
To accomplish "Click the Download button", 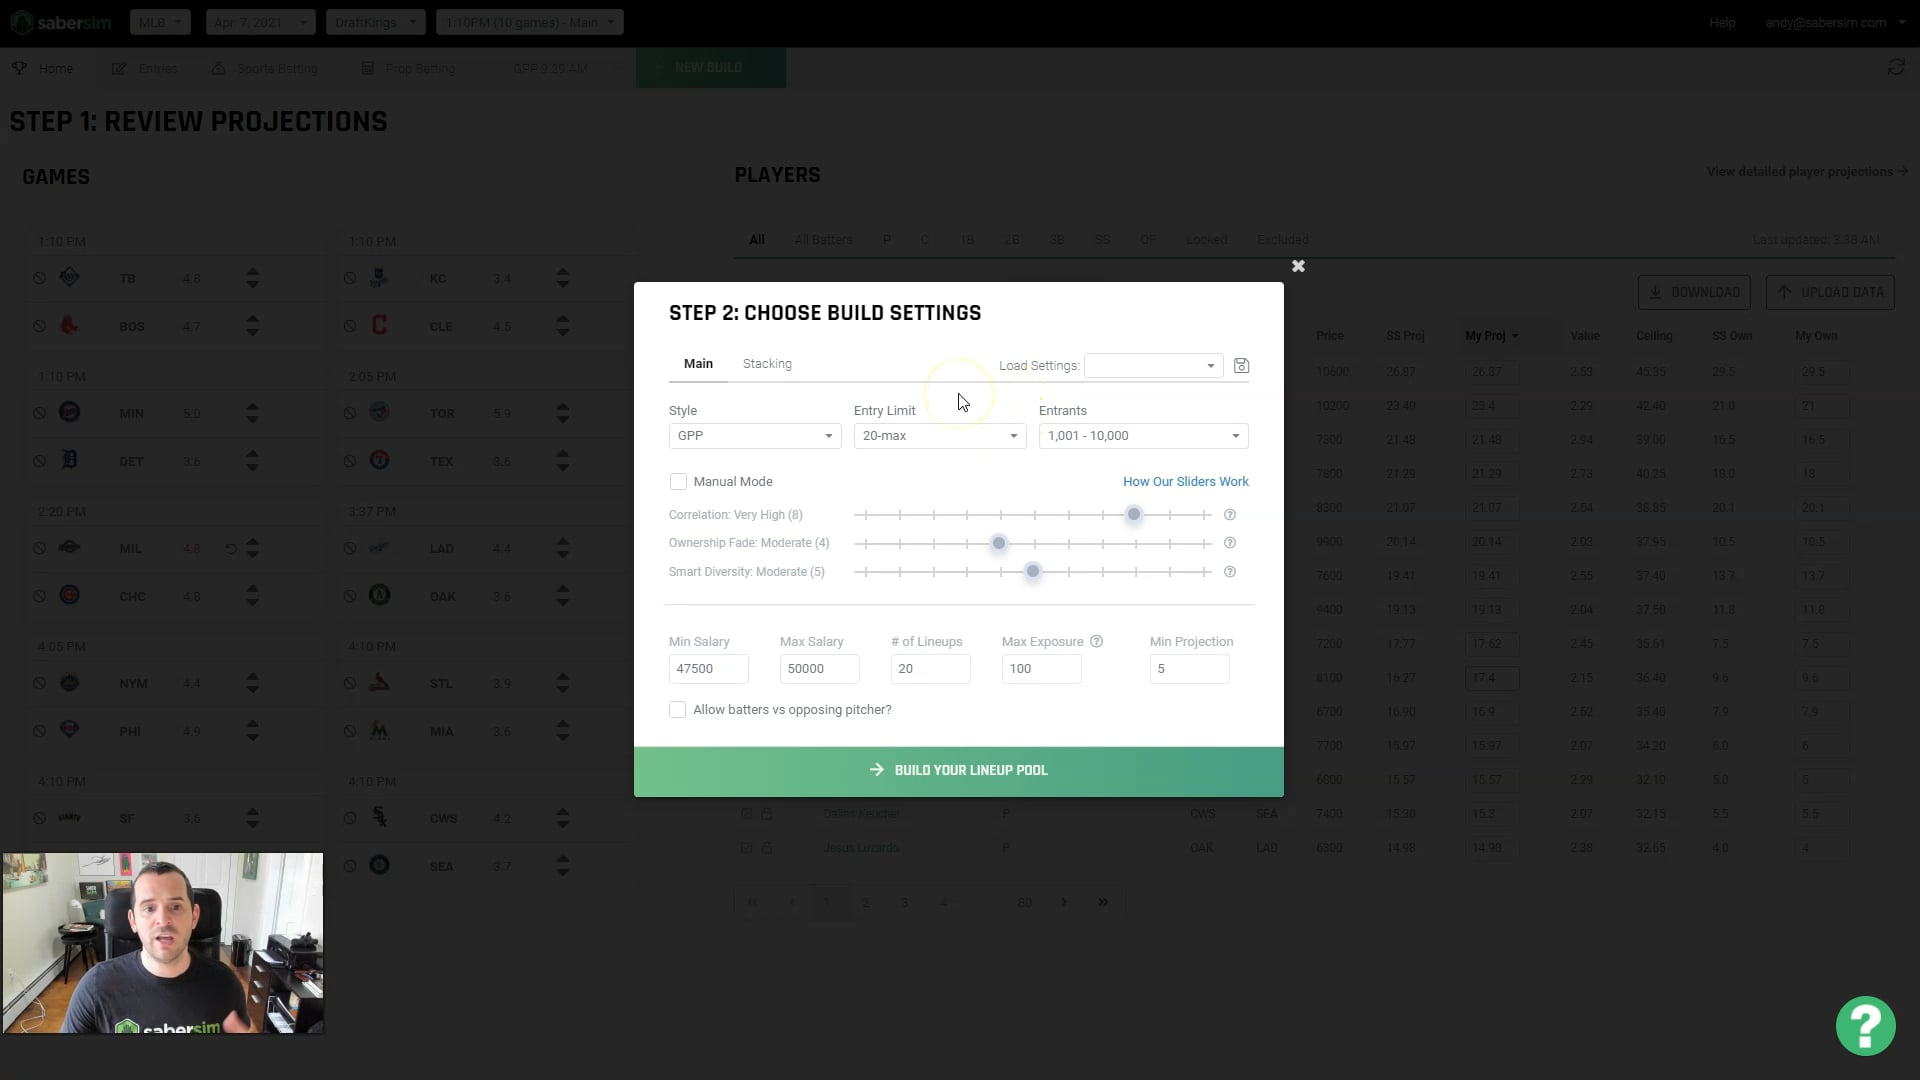I will tap(1694, 292).
